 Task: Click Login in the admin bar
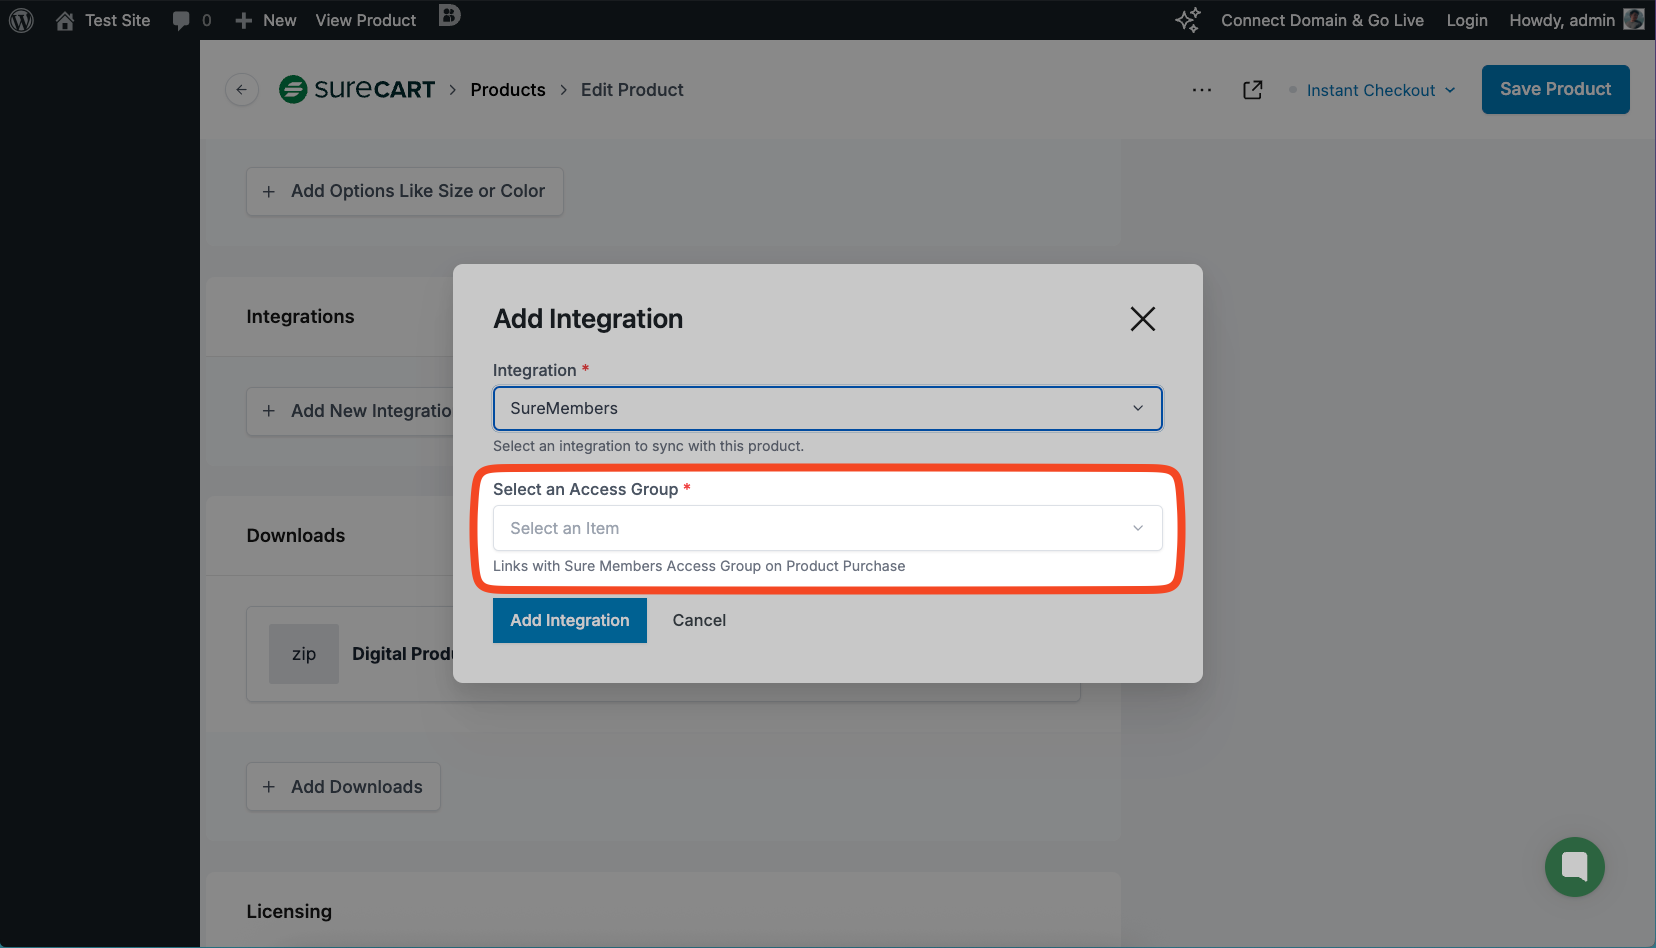1467,20
